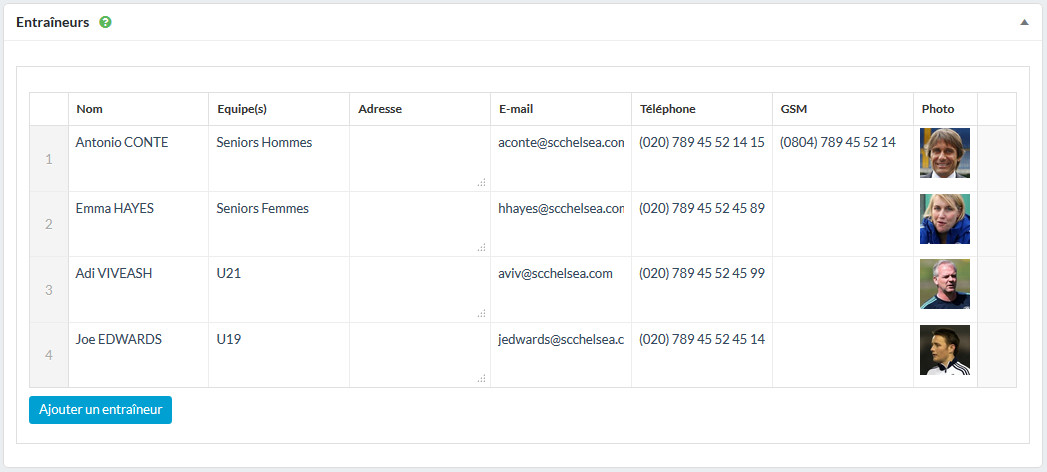
Task: Edit Antonio CONTE's GSM number field
Action: point(843,159)
